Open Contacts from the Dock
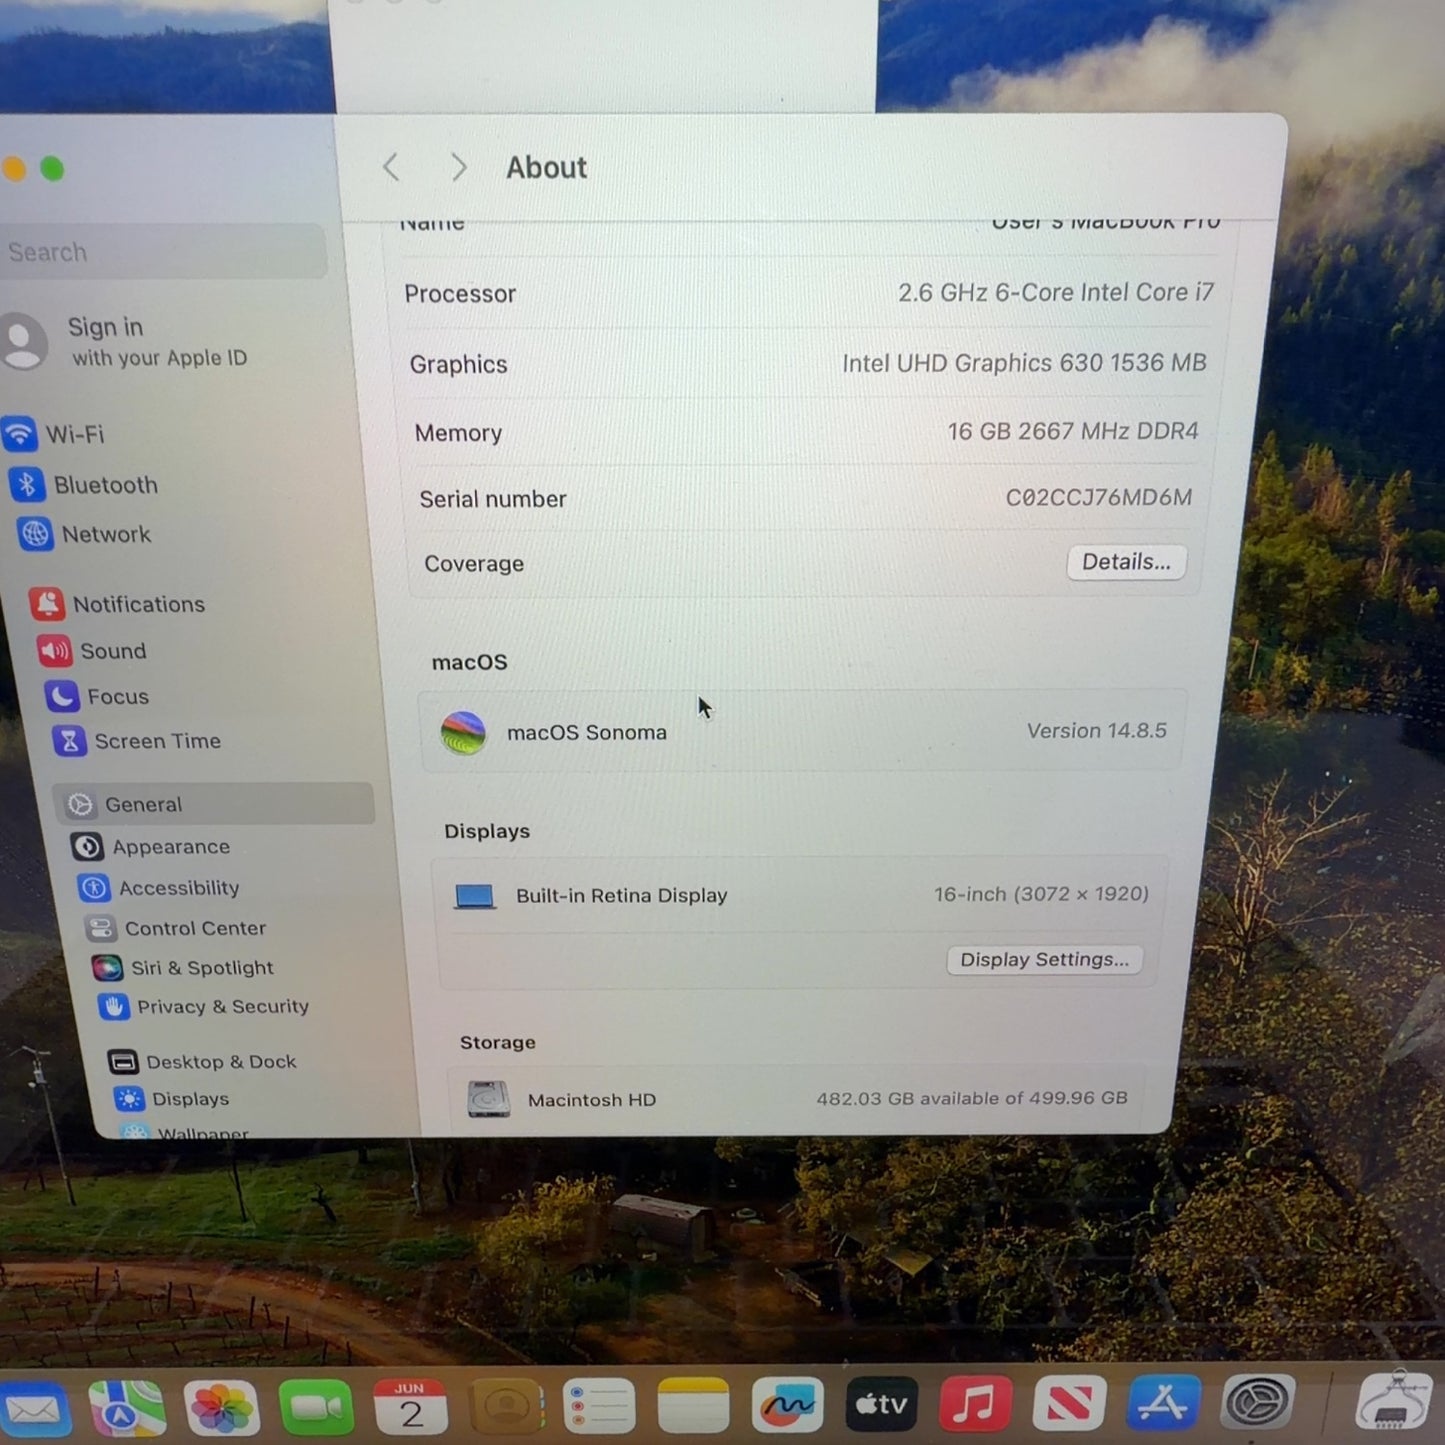Screen dimensions: 1445x1445 point(506,1407)
